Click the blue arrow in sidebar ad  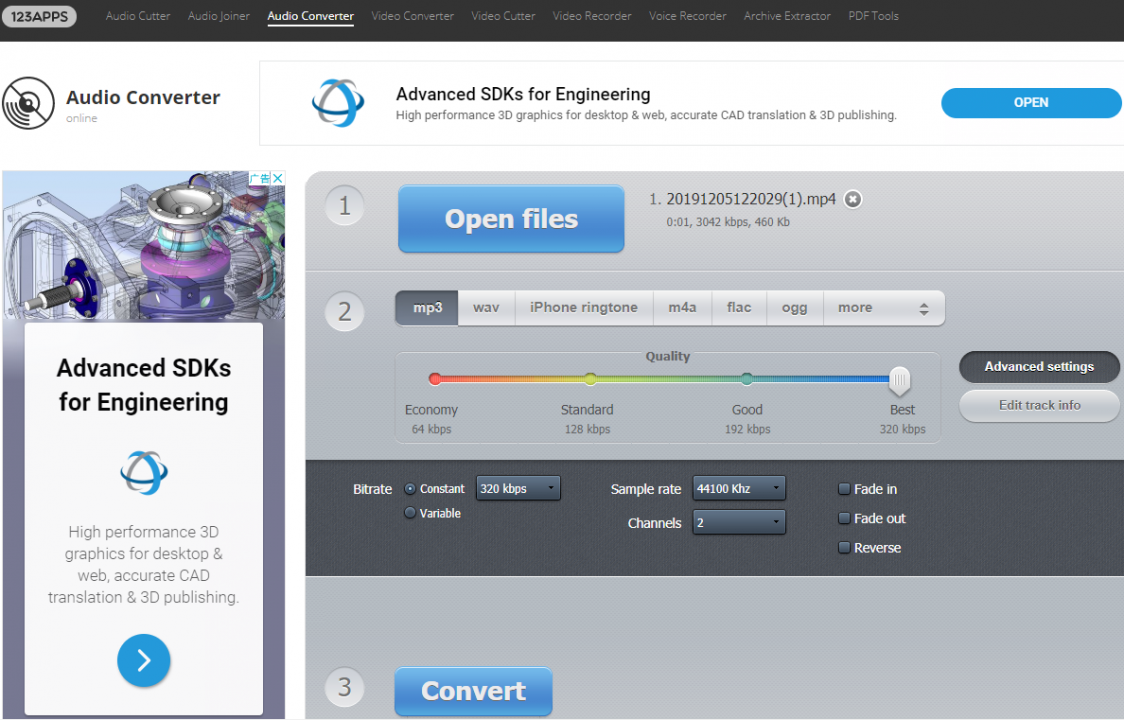(x=144, y=660)
